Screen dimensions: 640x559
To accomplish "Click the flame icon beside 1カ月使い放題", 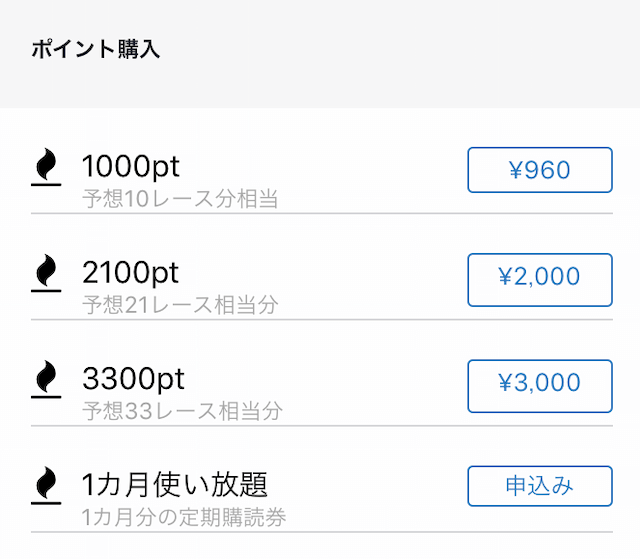I will coord(46,485).
